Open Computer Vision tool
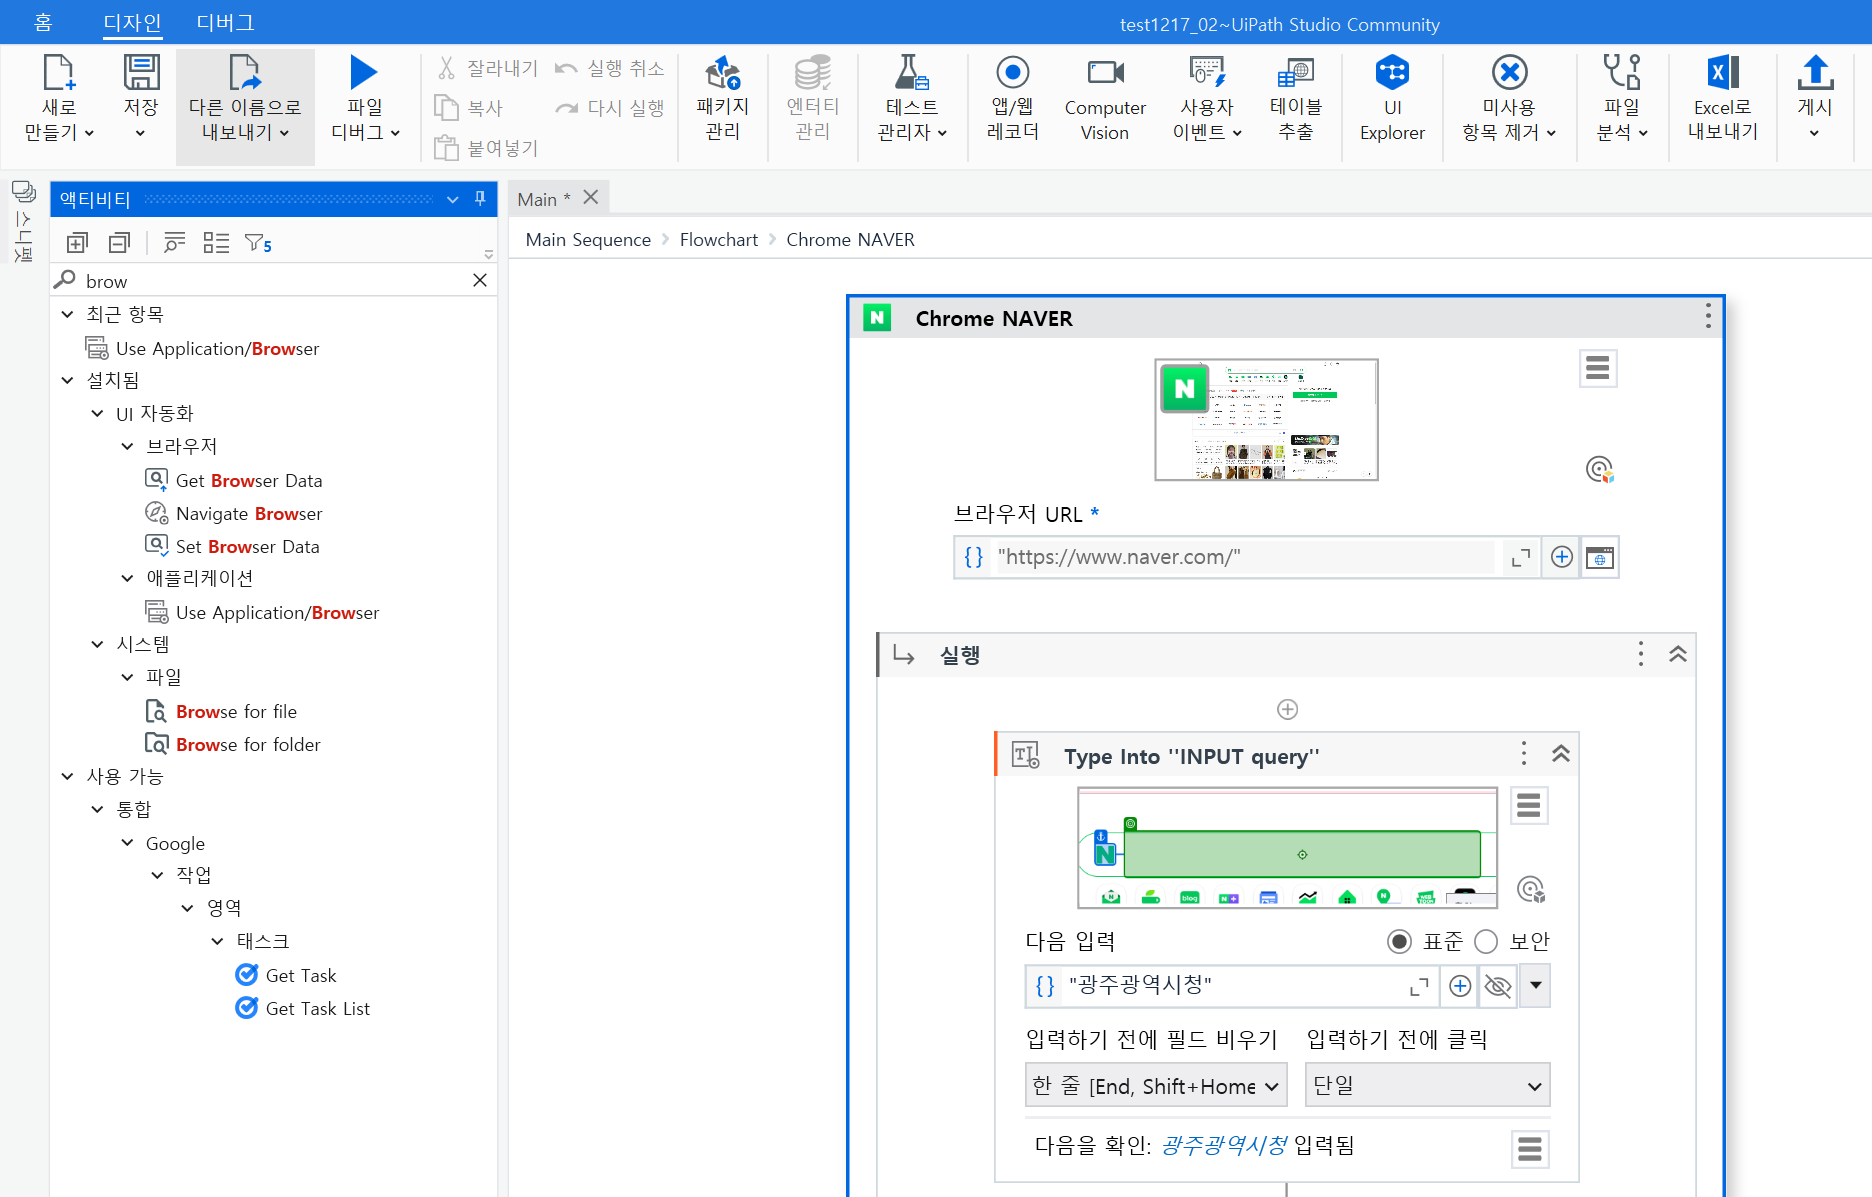1872x1197 pixels. pos(1105,99)
